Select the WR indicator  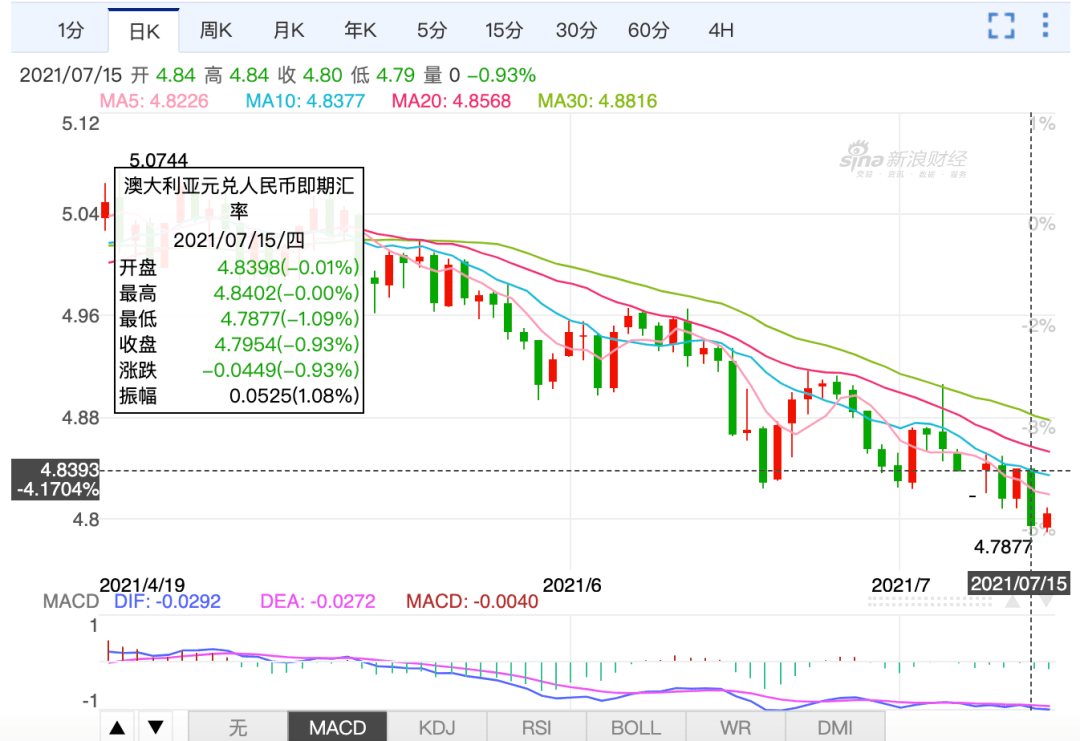click(x=737, y=728)
